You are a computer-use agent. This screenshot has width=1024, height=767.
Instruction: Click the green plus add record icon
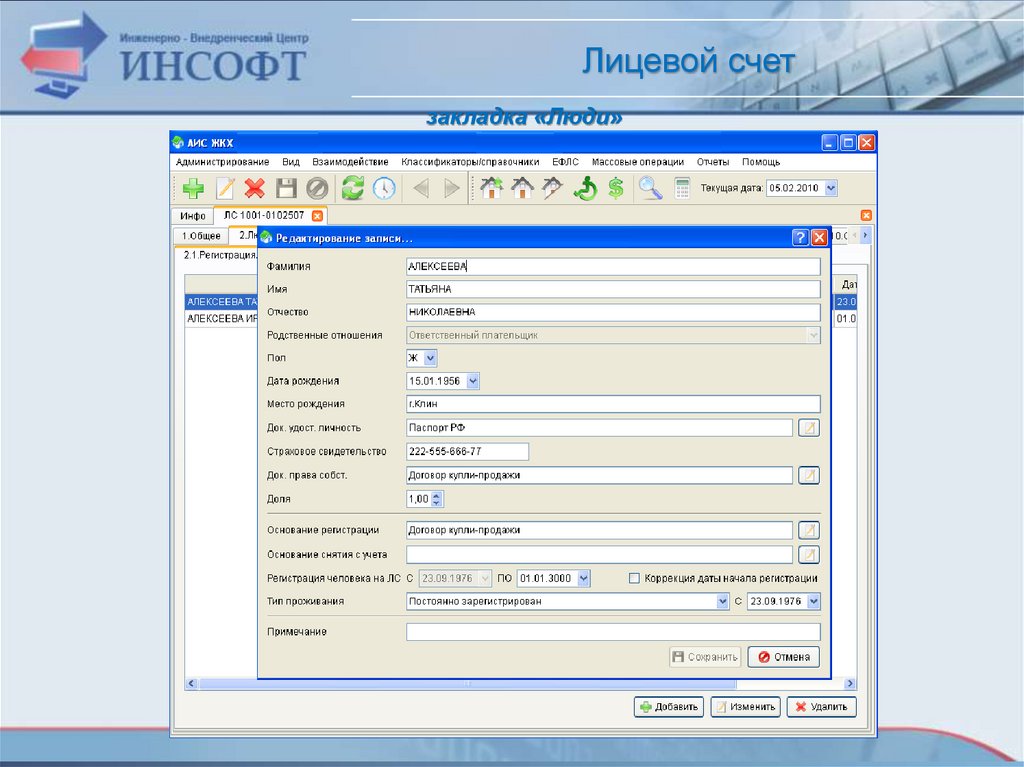[192, 188]
